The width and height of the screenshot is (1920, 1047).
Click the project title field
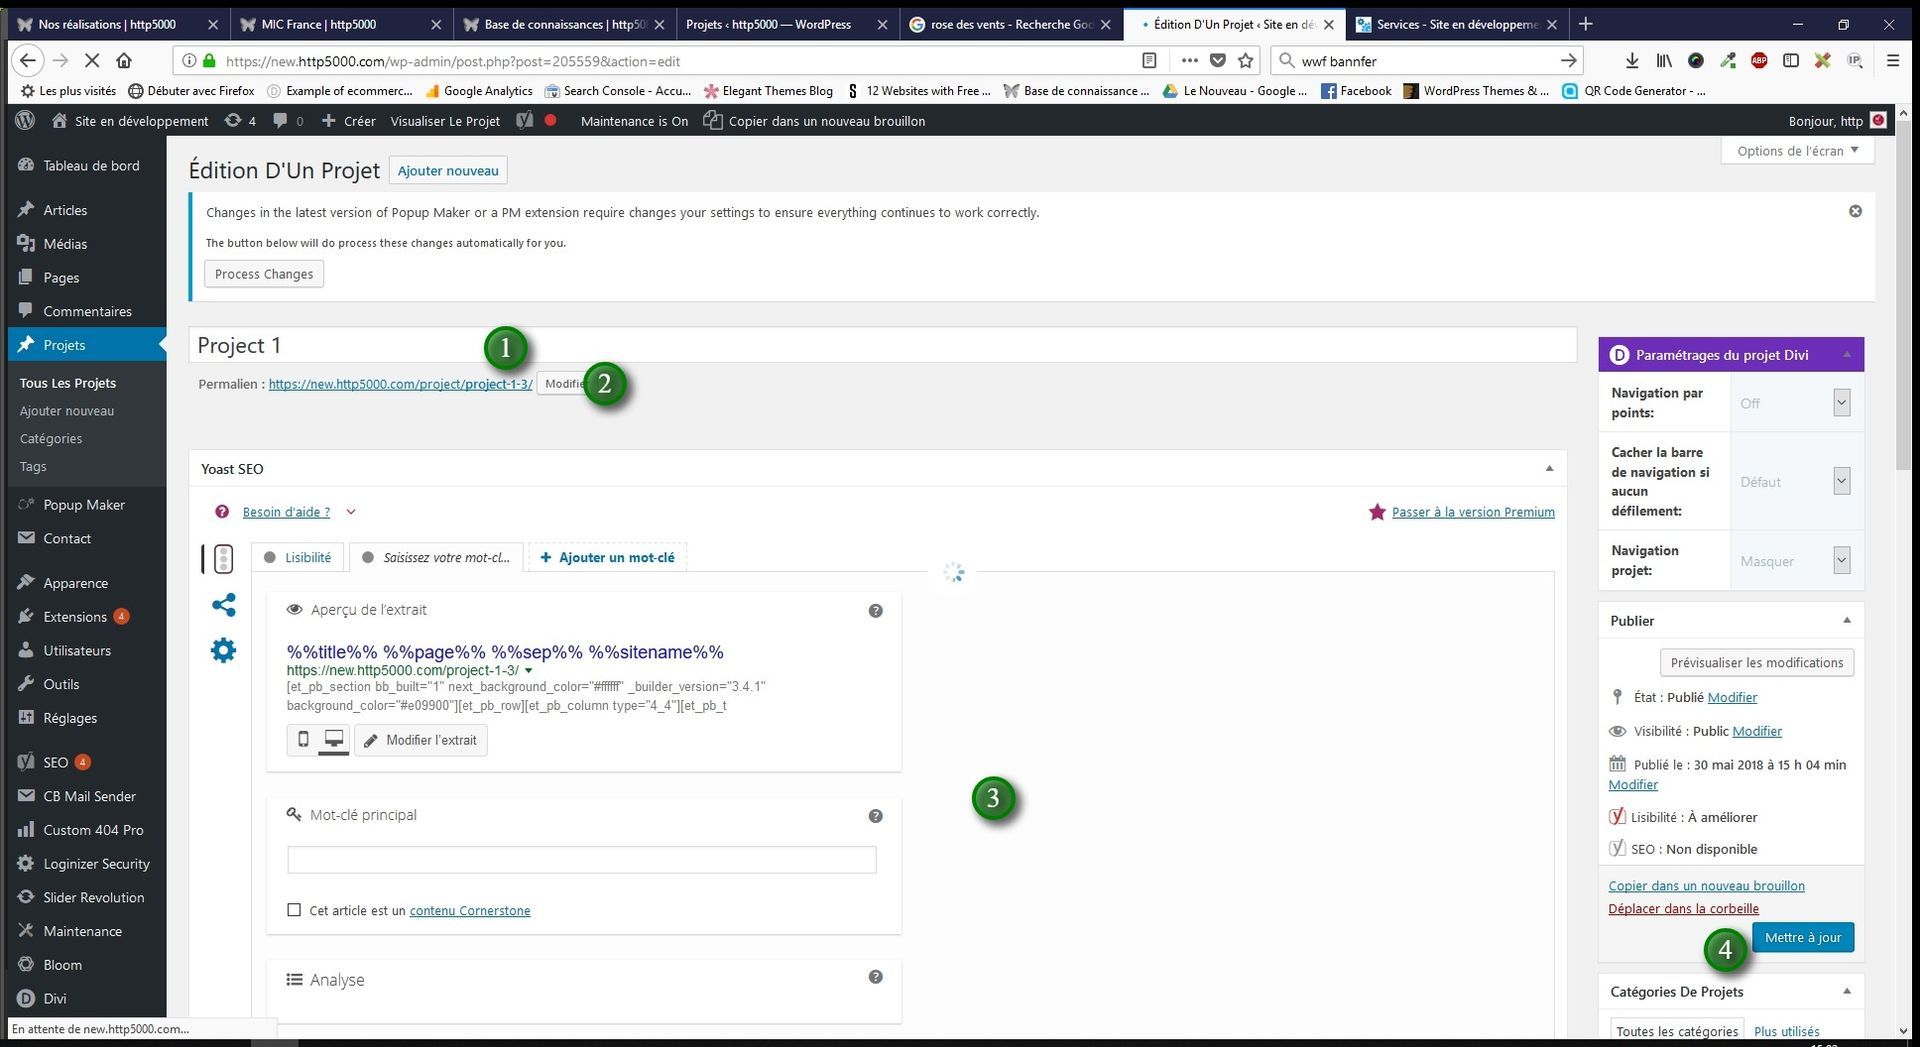click(882, 345)
